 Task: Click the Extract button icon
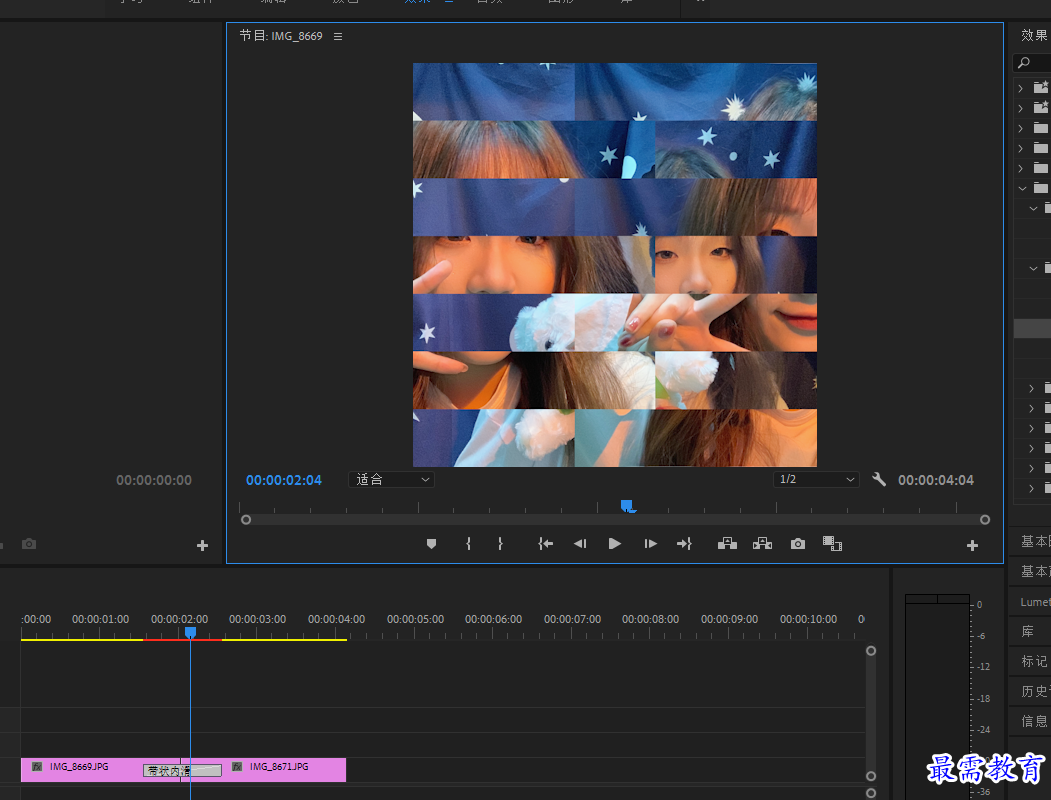[762, 543]
